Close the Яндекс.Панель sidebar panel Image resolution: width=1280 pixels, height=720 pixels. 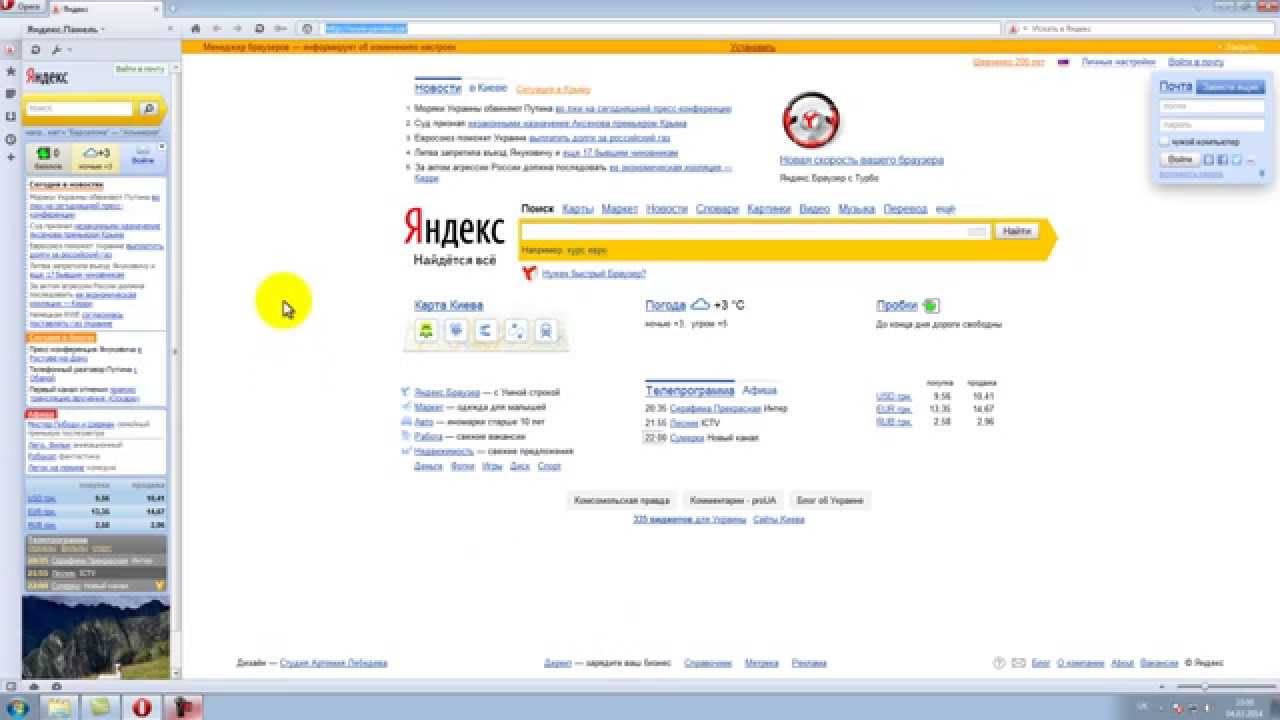pos(169,29)
